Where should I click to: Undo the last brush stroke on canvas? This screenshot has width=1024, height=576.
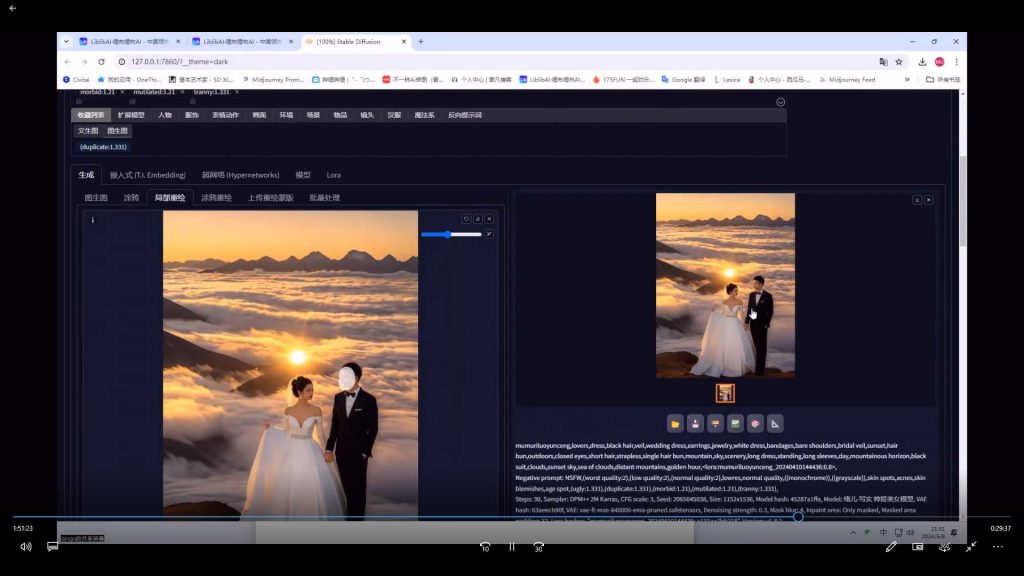coord(466,219)
